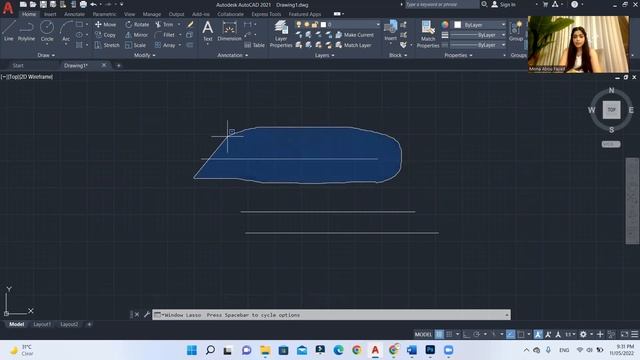Toggle grid display in status bar

[x=439, y=334]
